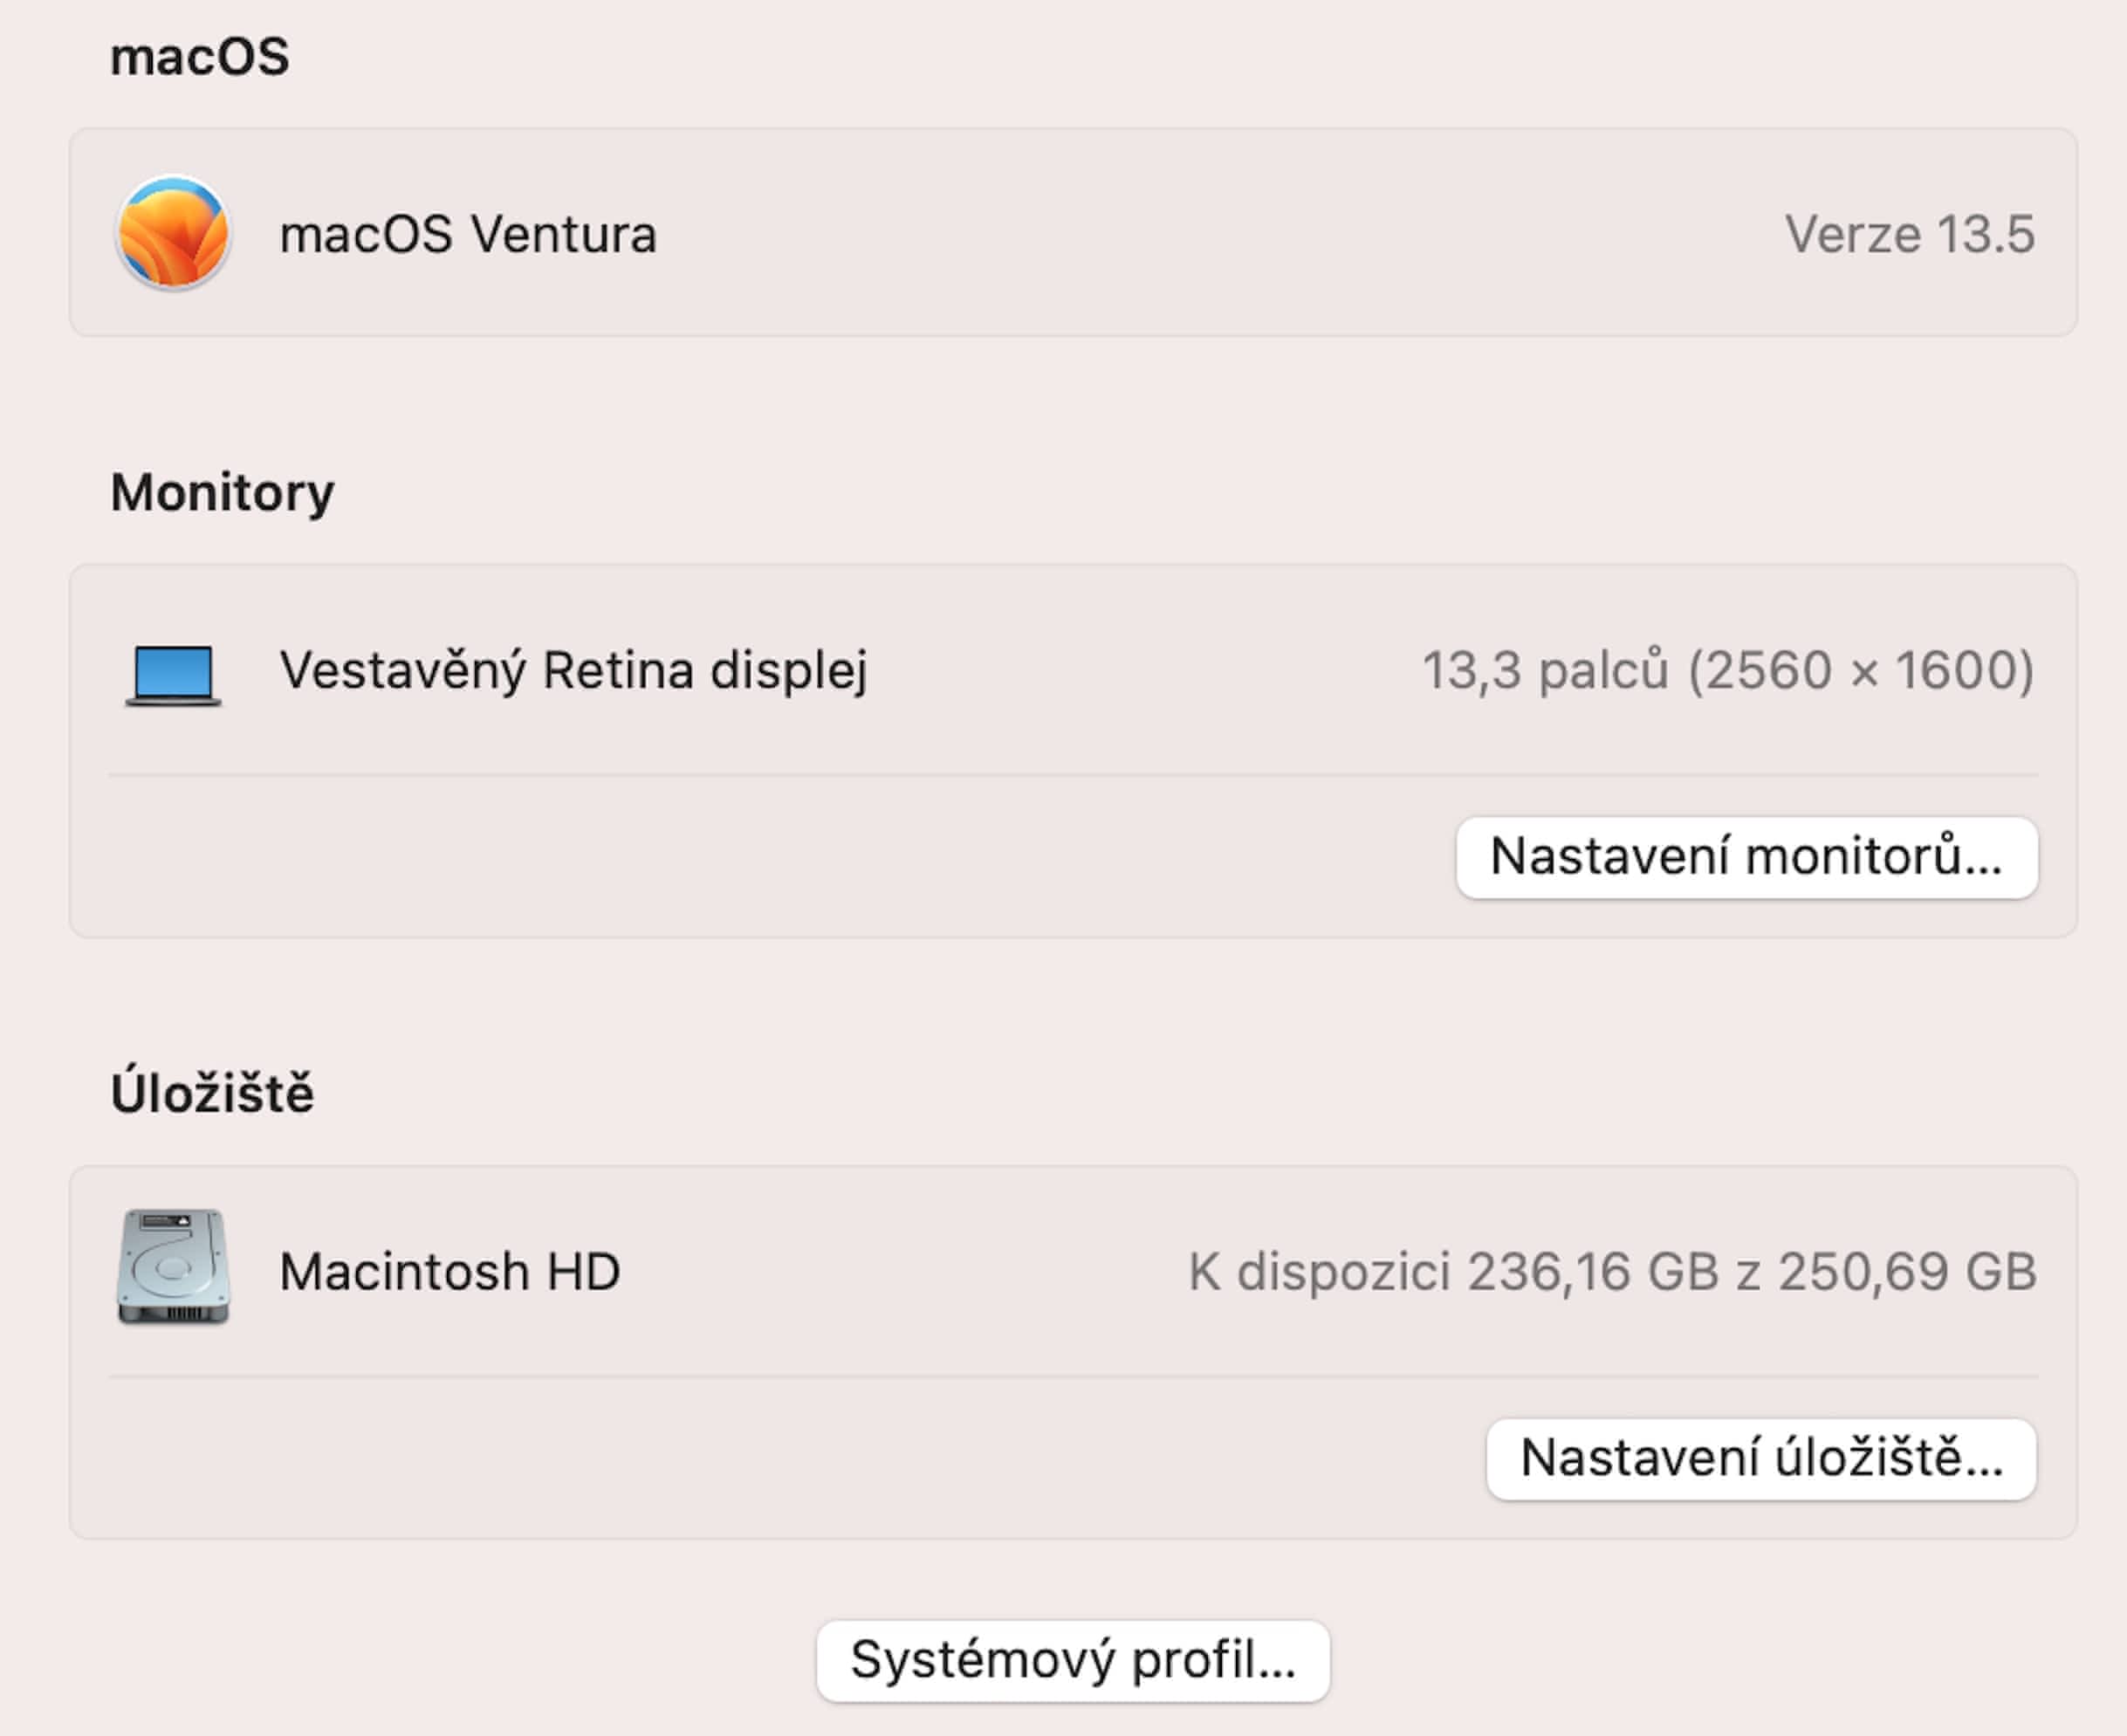Click the macOS section heading

(199, 56)
